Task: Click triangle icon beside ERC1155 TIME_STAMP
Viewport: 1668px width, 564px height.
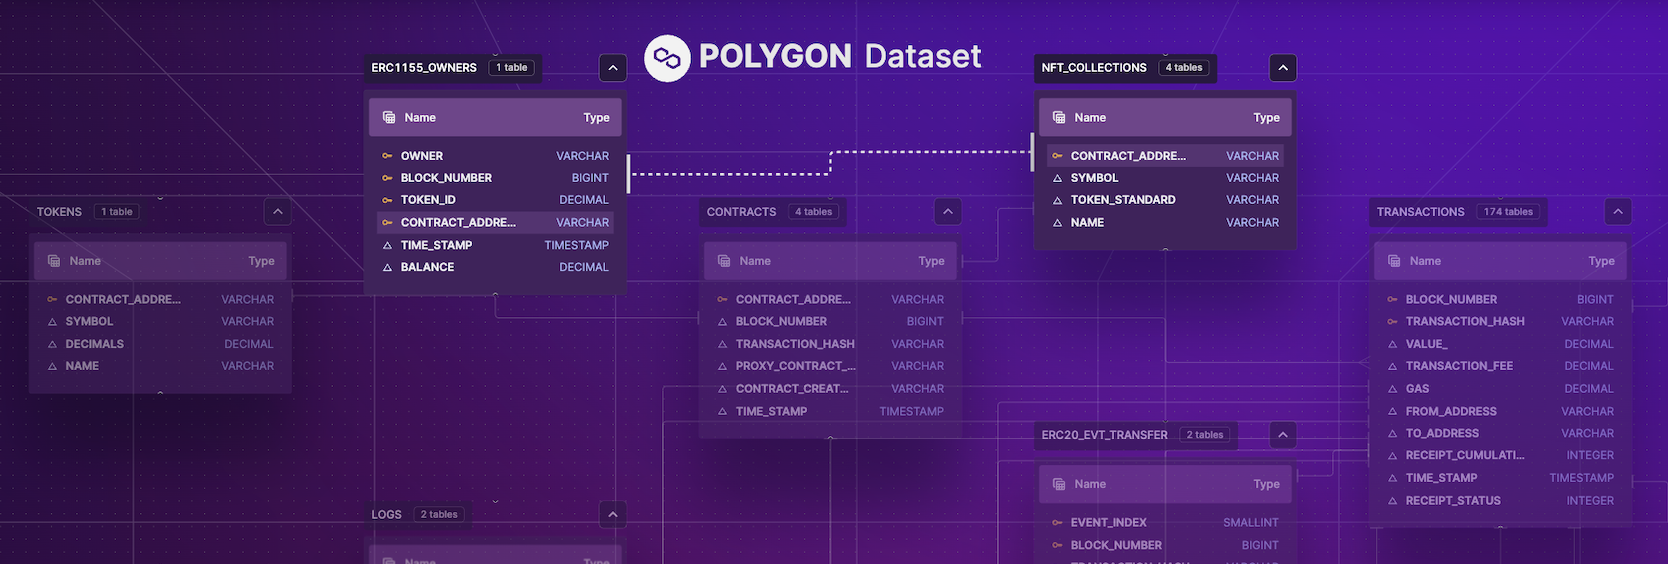Action: point(387,245)
